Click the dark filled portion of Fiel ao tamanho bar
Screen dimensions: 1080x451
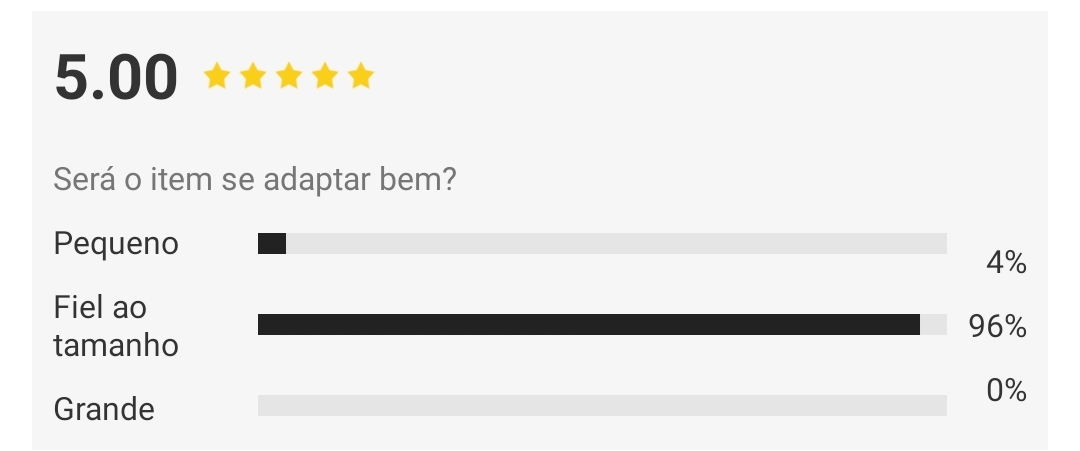click(589, 324)
